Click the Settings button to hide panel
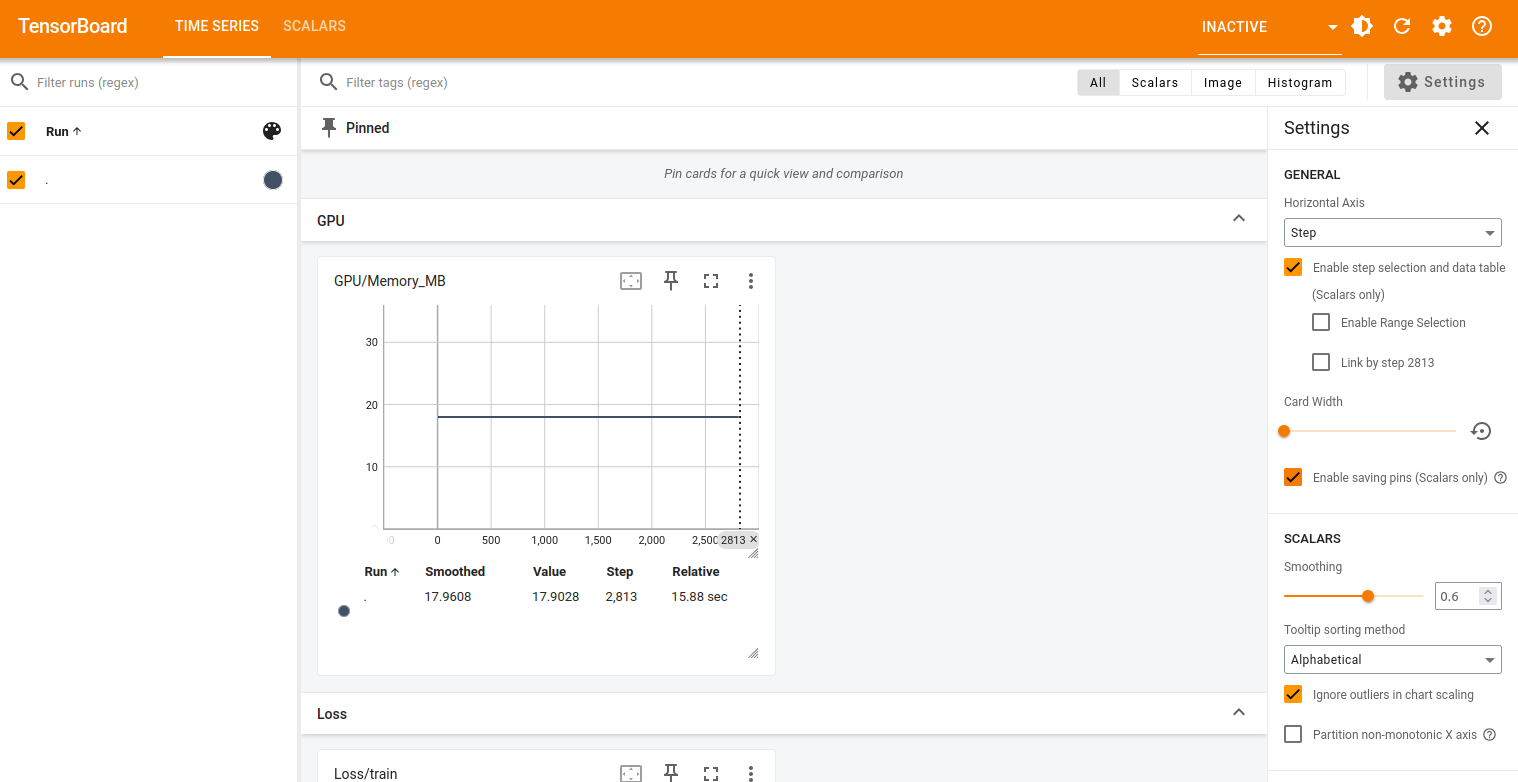The image size is (1518, 782). (1442, 82)
